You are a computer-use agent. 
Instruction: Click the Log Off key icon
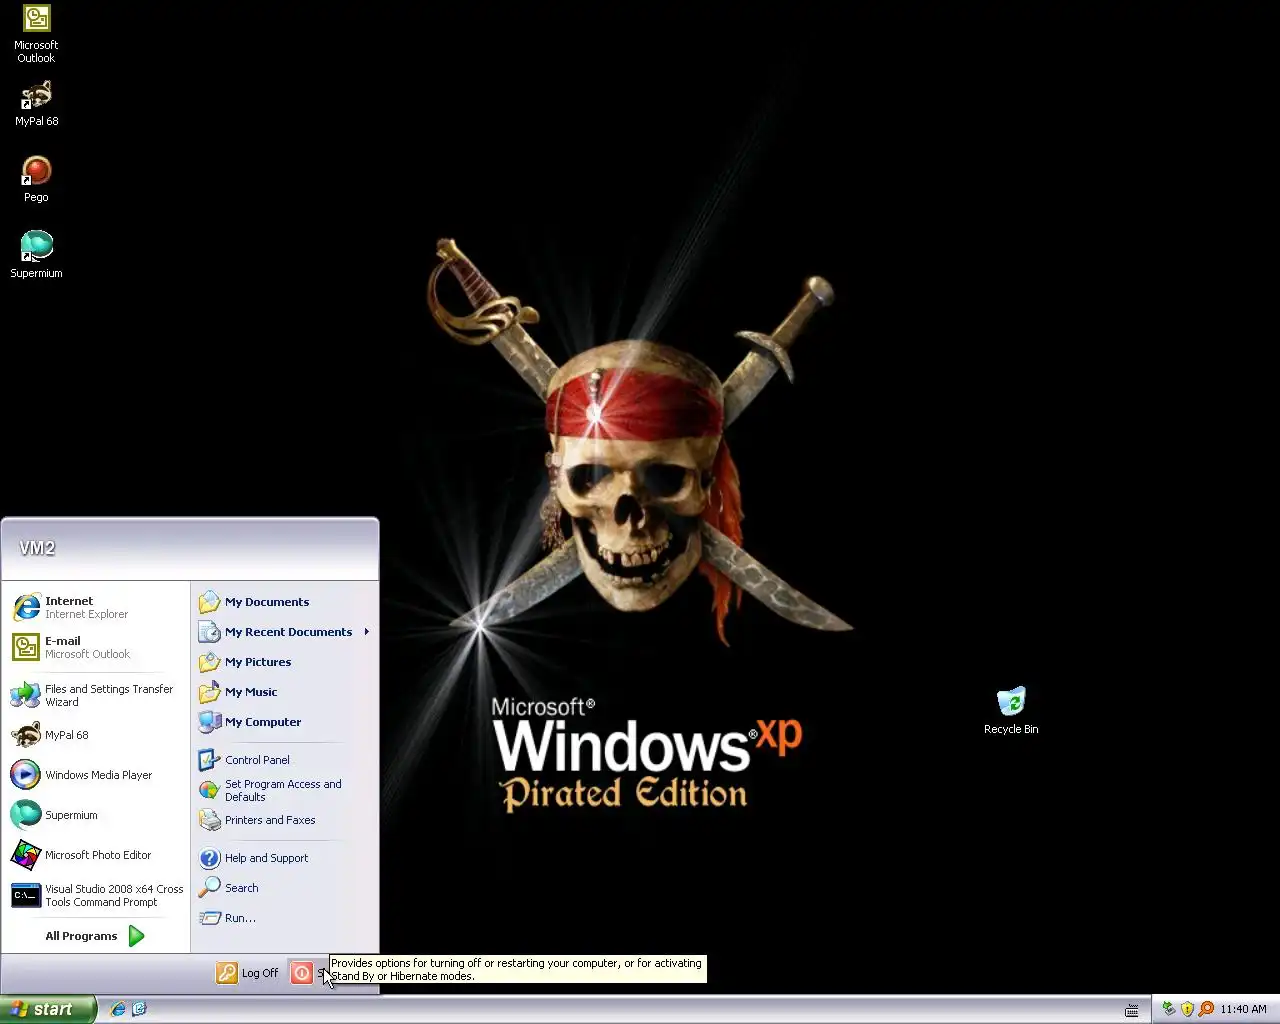click(x=227, y=973)
